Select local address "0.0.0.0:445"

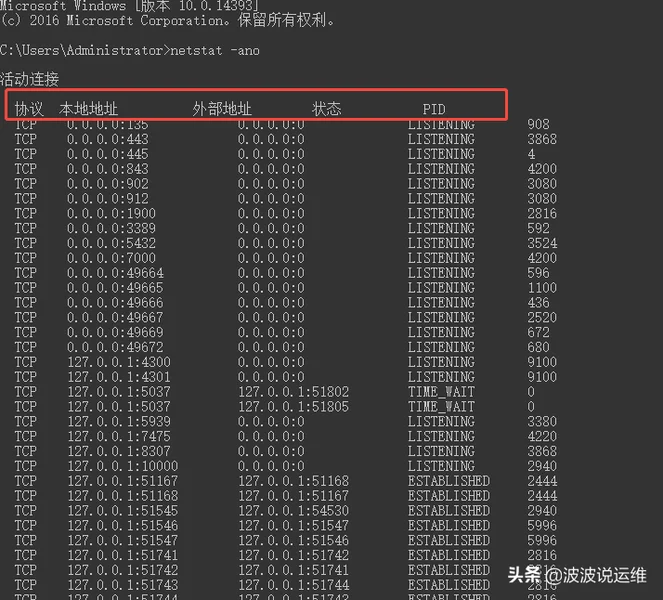(108, 154)
